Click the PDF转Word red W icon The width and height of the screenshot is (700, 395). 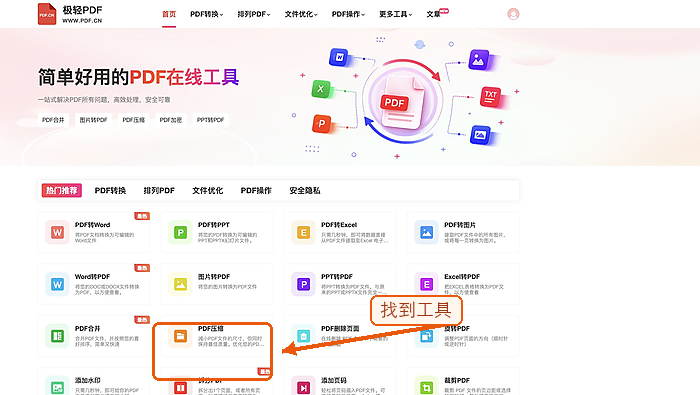(x=57, y=233)
